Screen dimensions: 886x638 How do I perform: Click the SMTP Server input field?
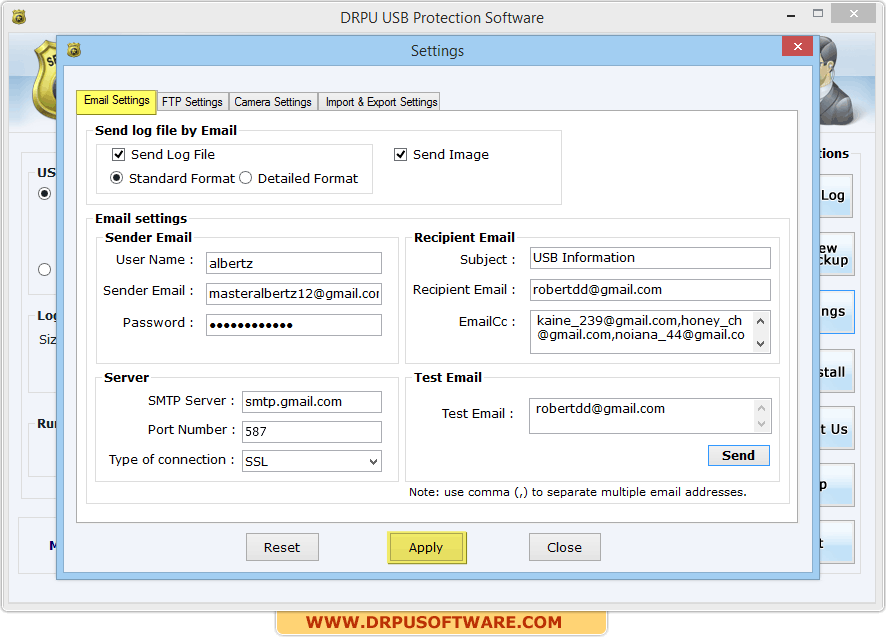311,402
